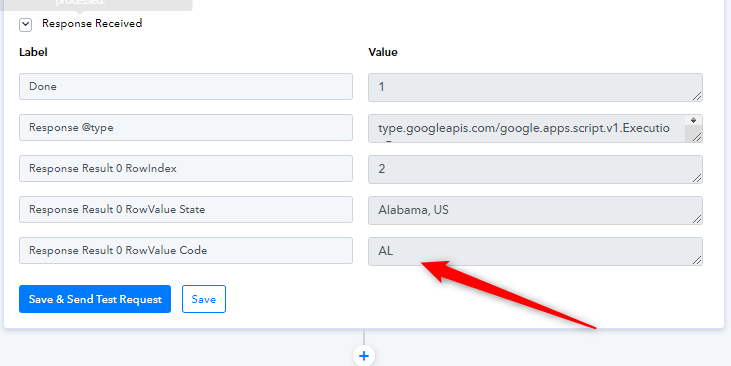Click the scroll stepper in @type value
This screenshot has height=366, width=731.
(x=694, y=120)
